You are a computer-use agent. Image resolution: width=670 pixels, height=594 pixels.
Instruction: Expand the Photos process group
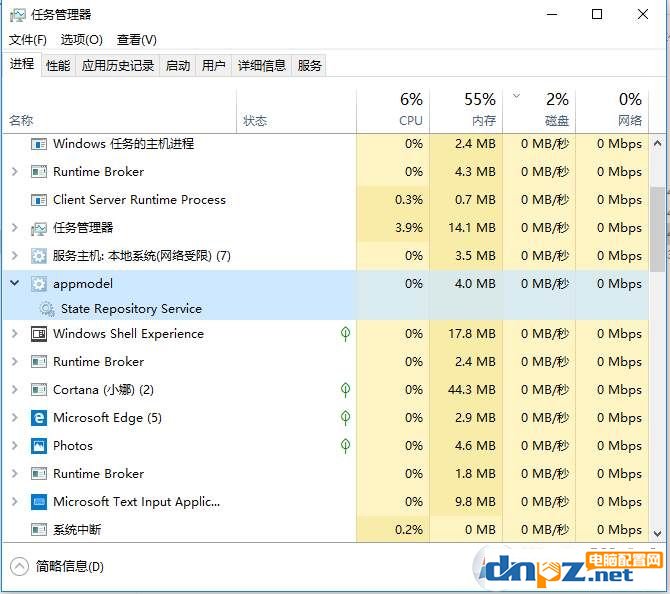pyautogui.click(x=15, y=446)
